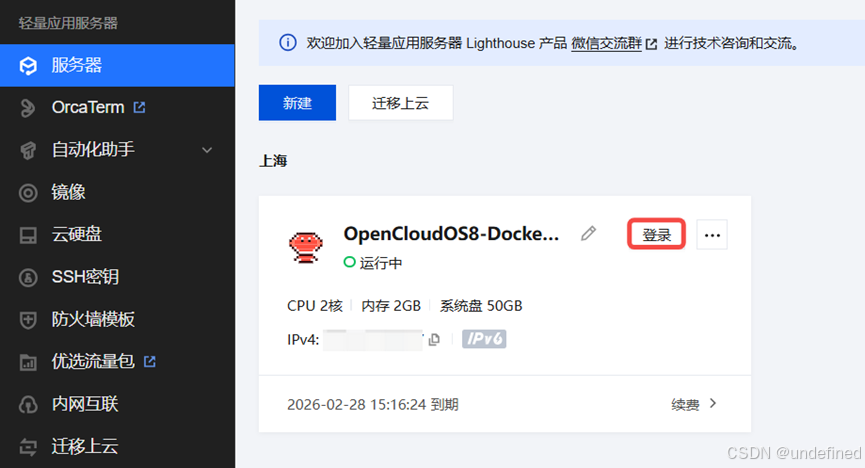
Task: Click the 镜像 disc icon
Action: coord(28,193)
